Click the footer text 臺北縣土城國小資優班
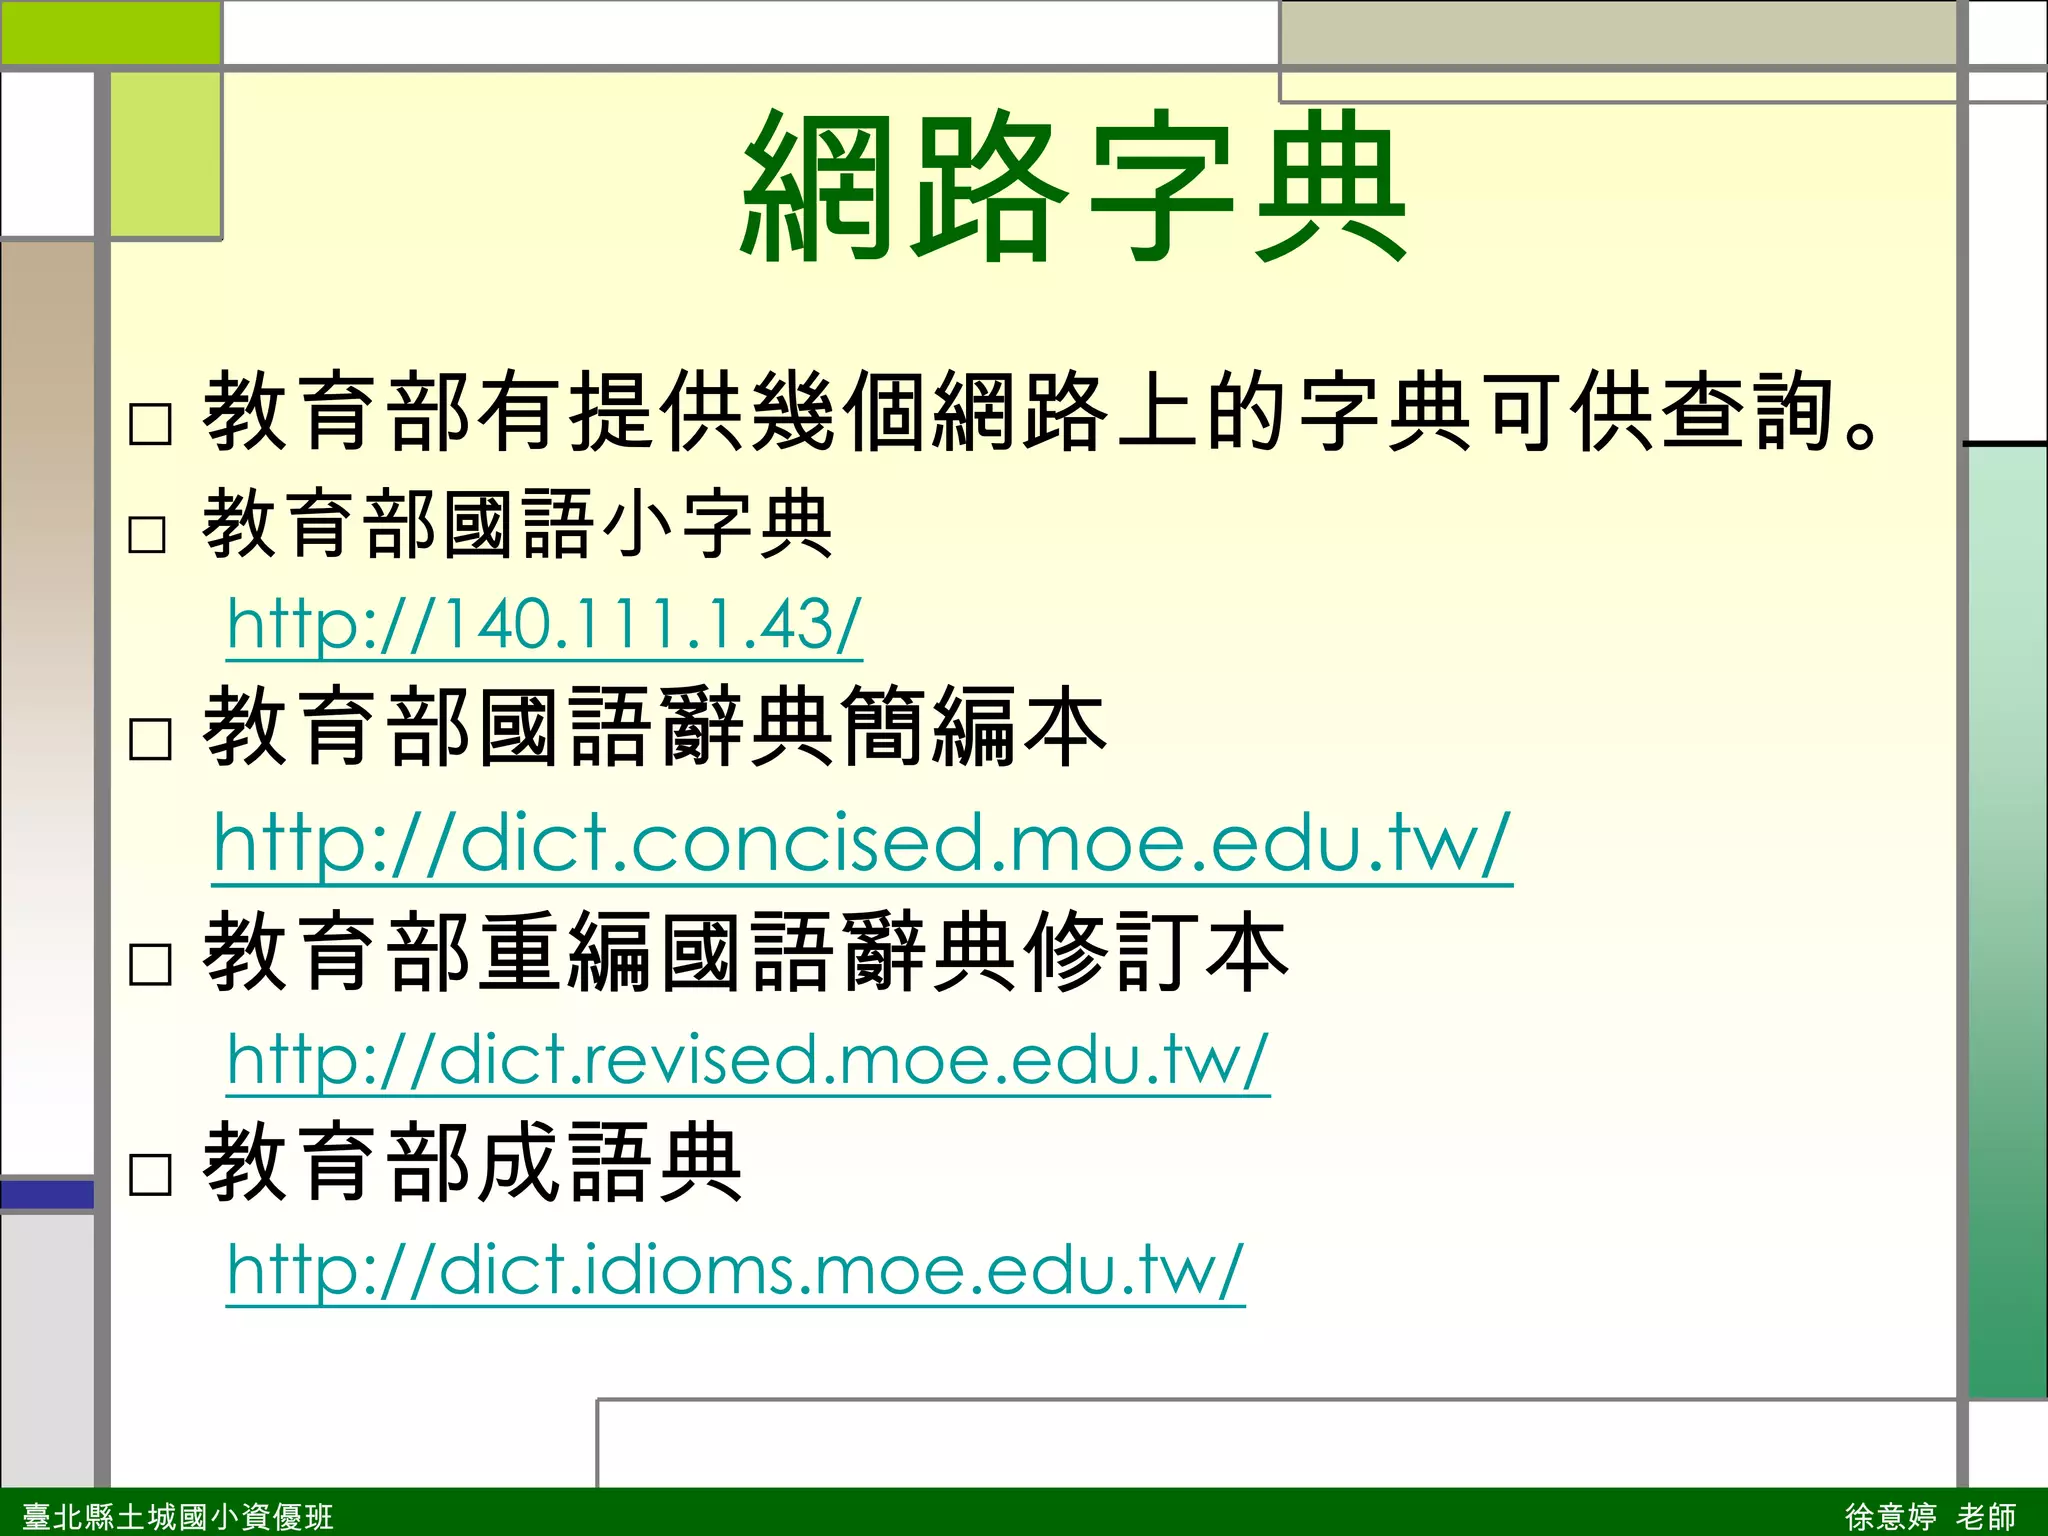 pyautogui.click(x=177, y=1516)
